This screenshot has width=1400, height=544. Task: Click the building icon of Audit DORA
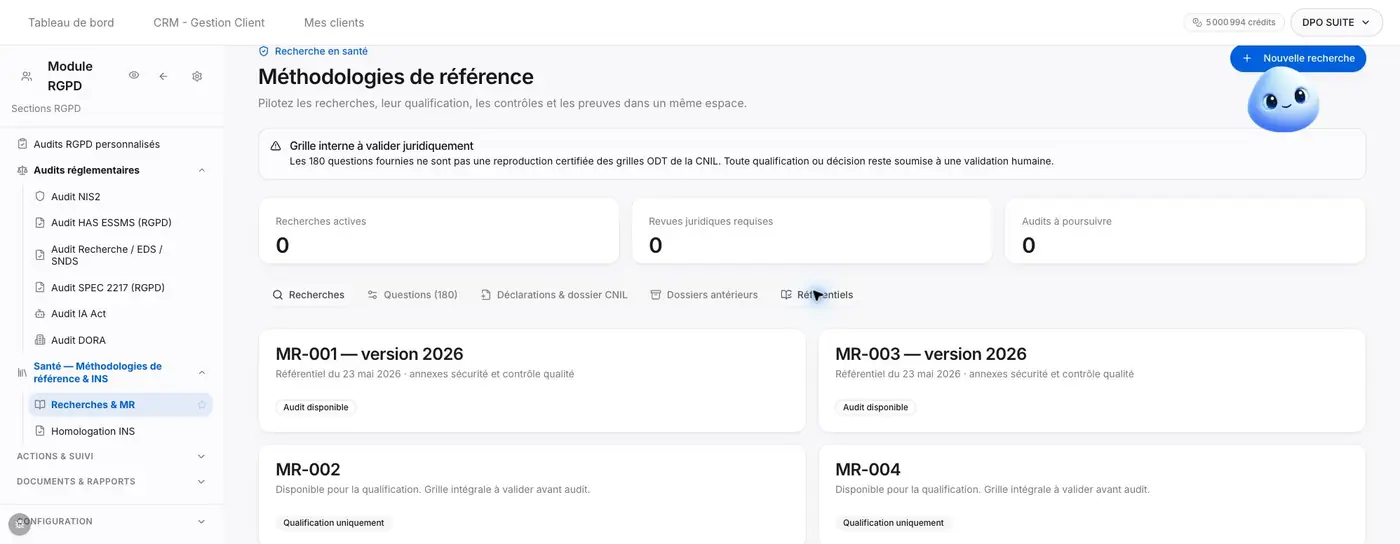click(40, 340)
